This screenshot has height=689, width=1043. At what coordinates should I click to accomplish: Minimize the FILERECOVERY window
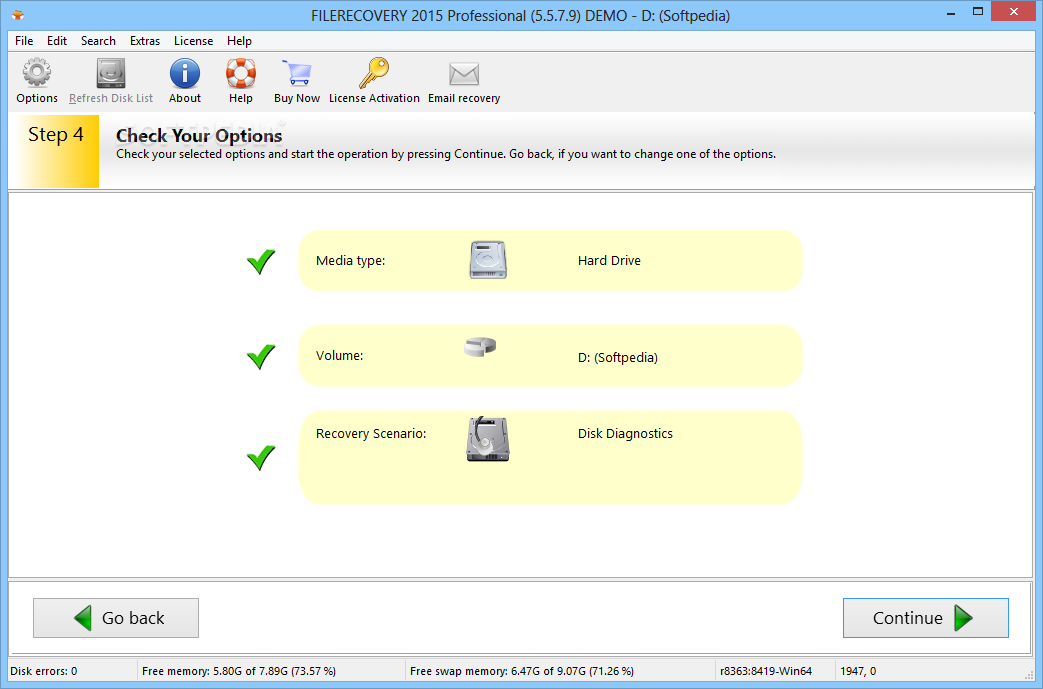(951, 12)
